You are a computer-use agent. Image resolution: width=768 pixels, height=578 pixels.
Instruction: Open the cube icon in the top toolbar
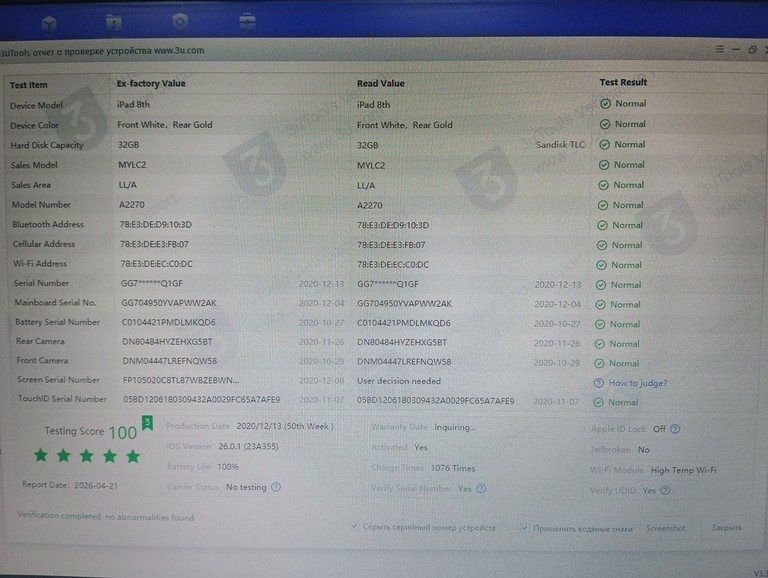tap(49, 24)
